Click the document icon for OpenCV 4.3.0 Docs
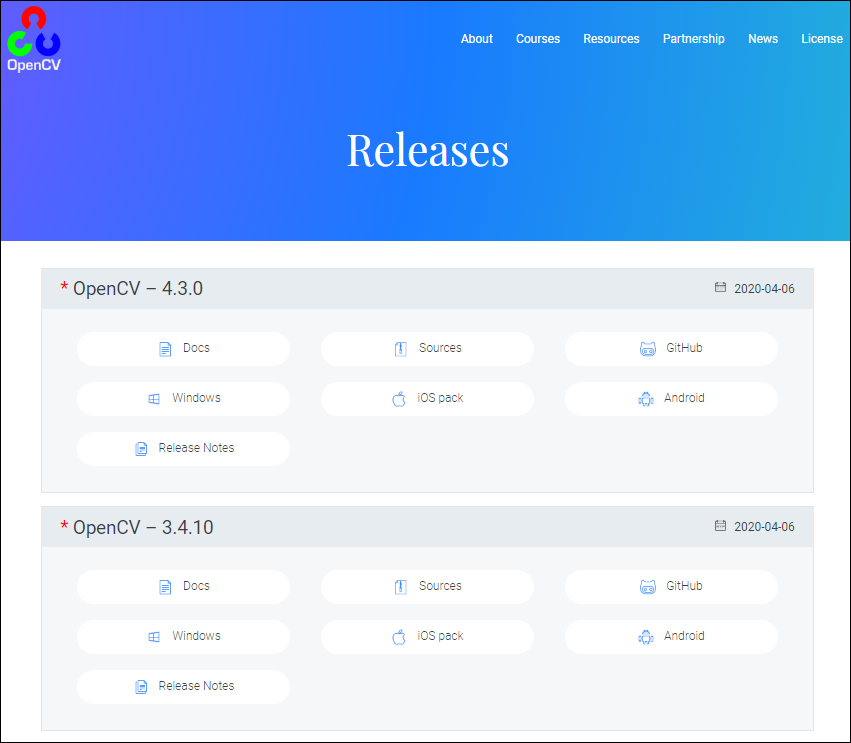The height and width of the screenshot is (743, 851). pyautogui.click(x=165, y=349)
